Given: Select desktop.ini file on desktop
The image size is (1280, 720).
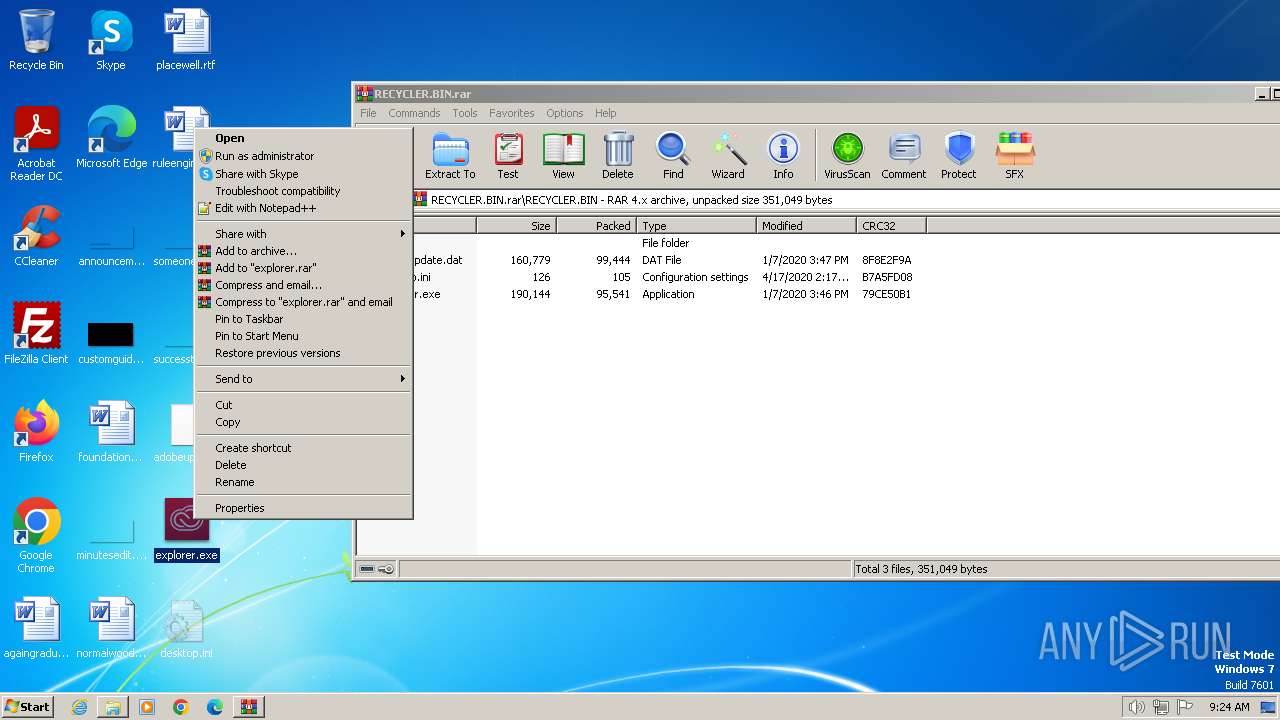Looking at the screenshot, I should (x=186, y=628).
